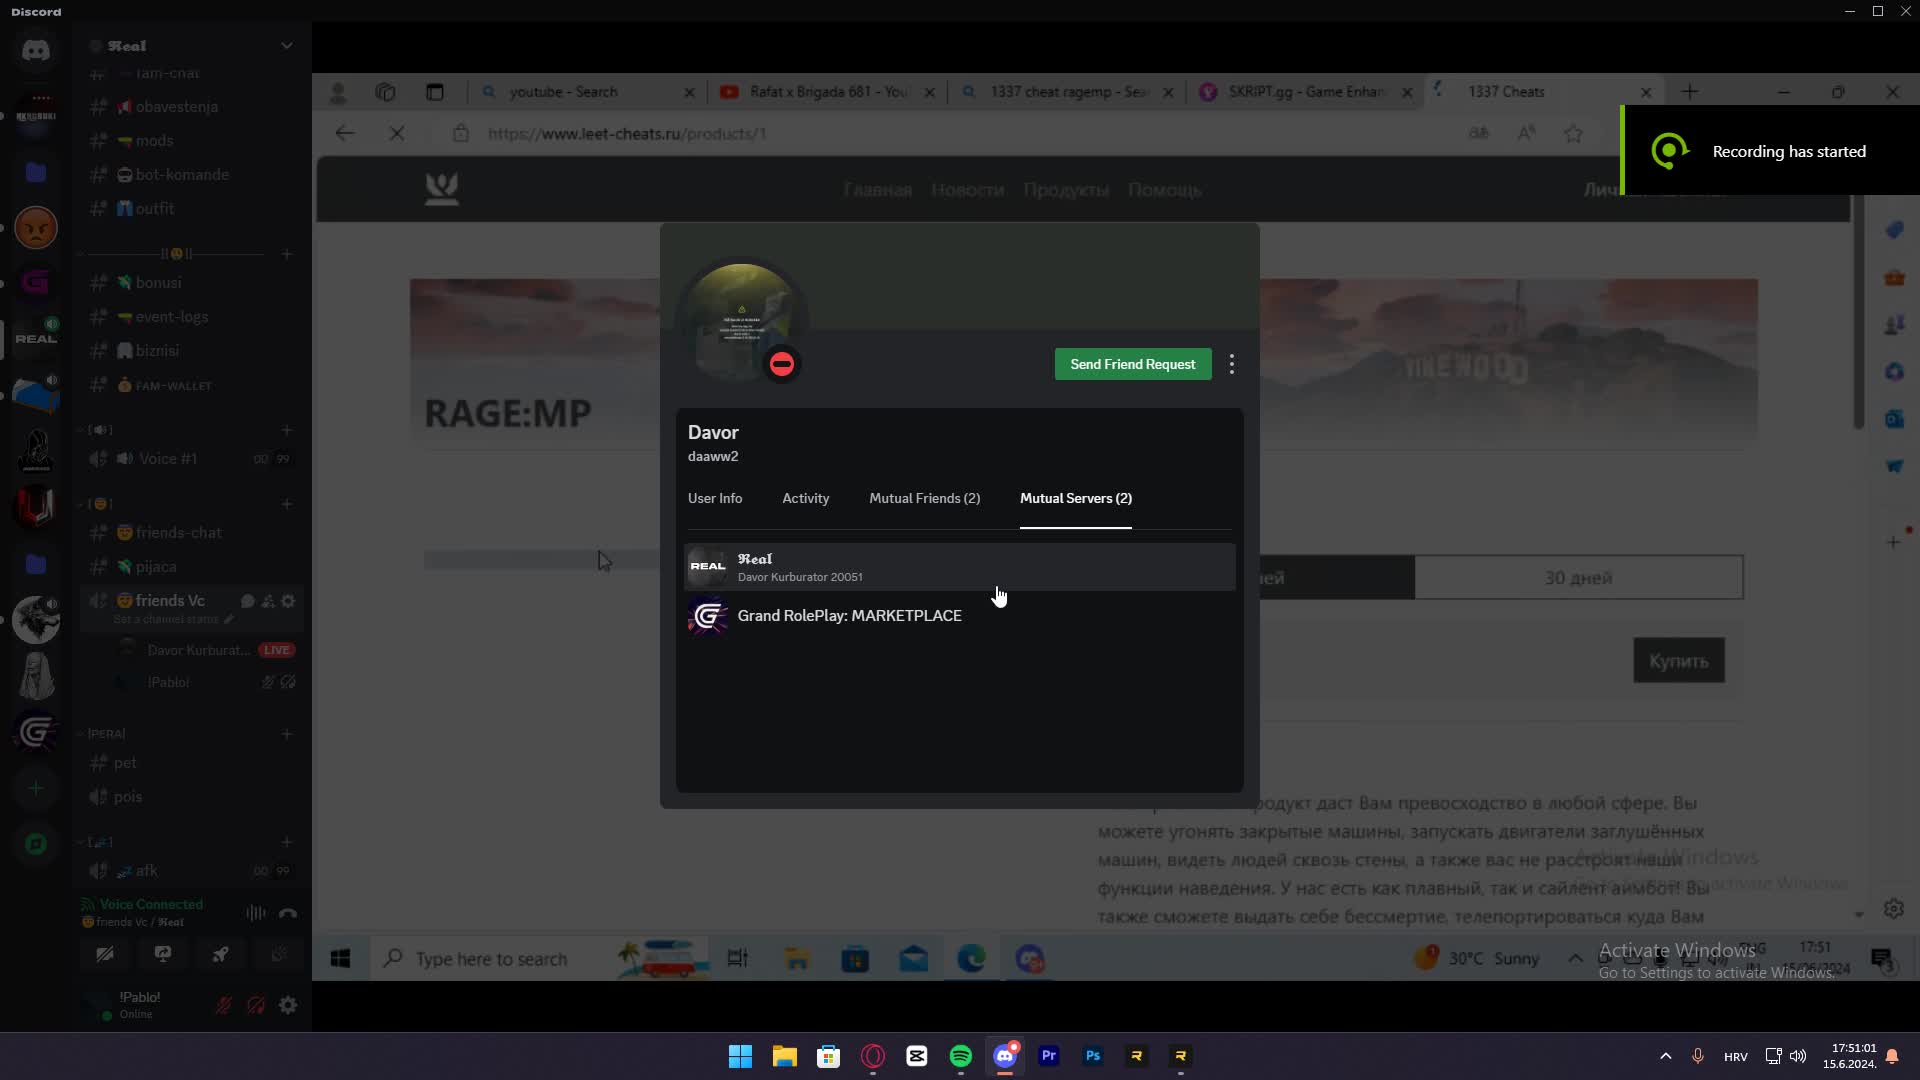Create channel in |PERA| category
1920x1080 pixels.
[x=287, y=734]
